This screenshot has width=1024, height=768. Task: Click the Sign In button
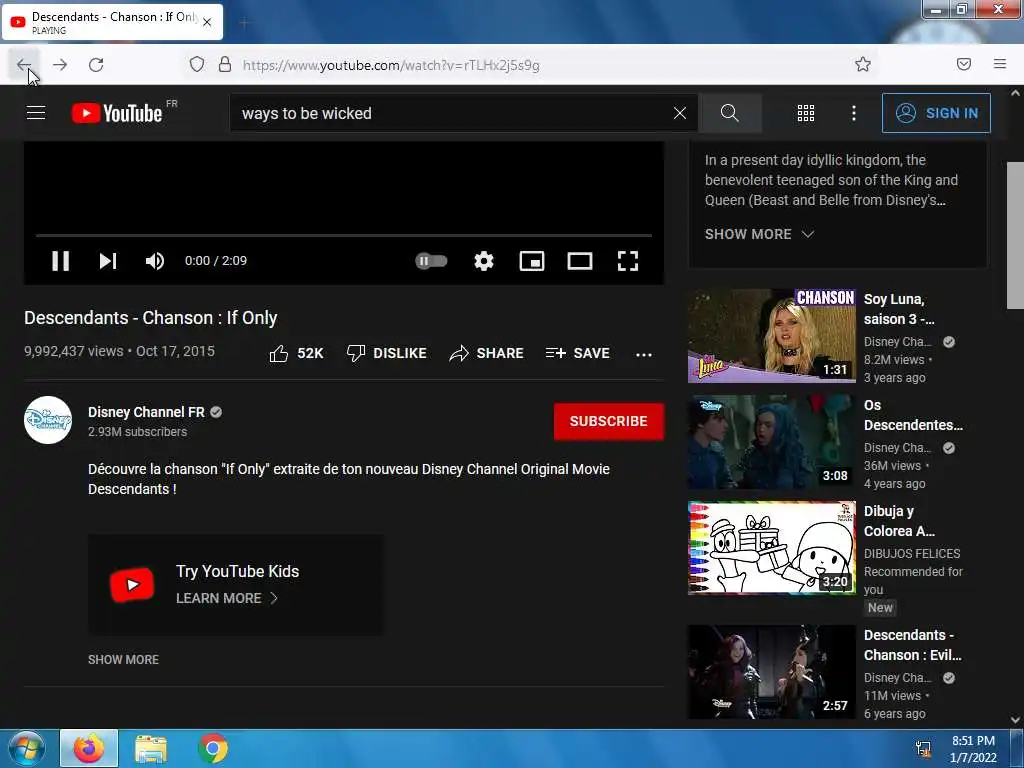point(936,113)
